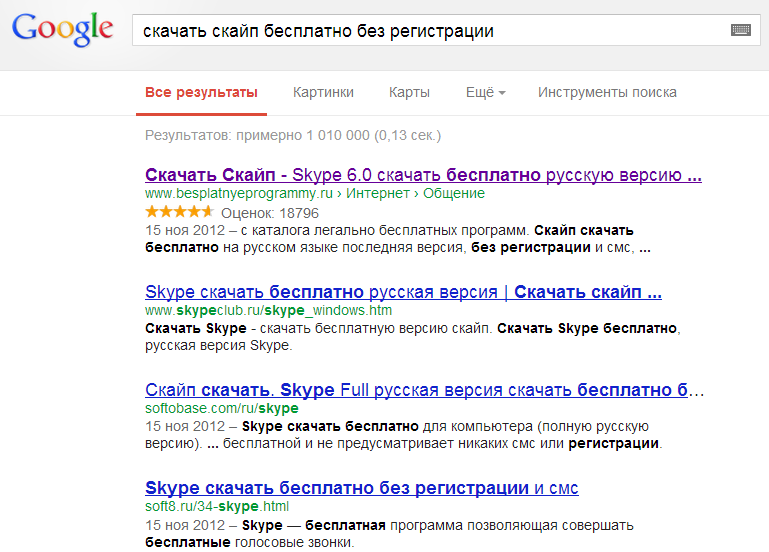Open result Skype скачать бесплатно без регистрации и смс
This screenshot has width=769, height=552.
362,488
